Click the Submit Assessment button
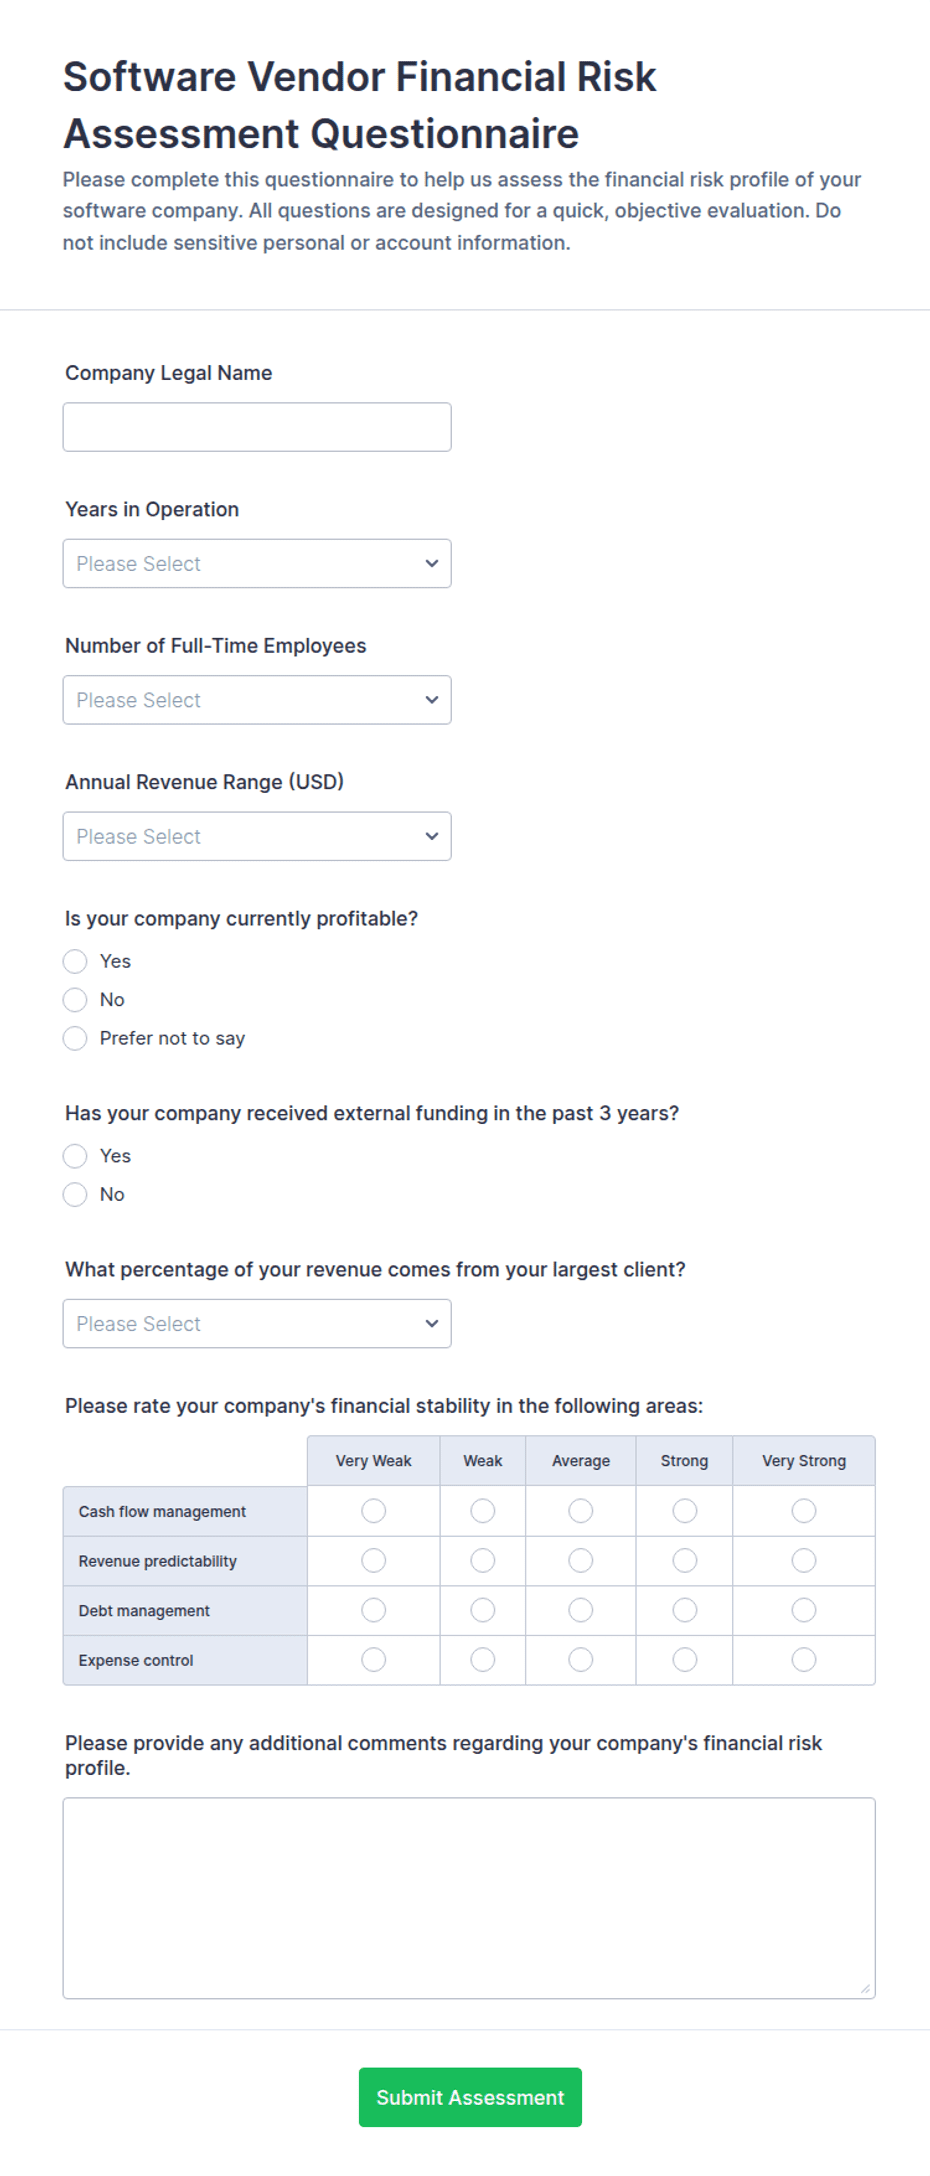The image size is (930, 2176). click(470, 2097)
